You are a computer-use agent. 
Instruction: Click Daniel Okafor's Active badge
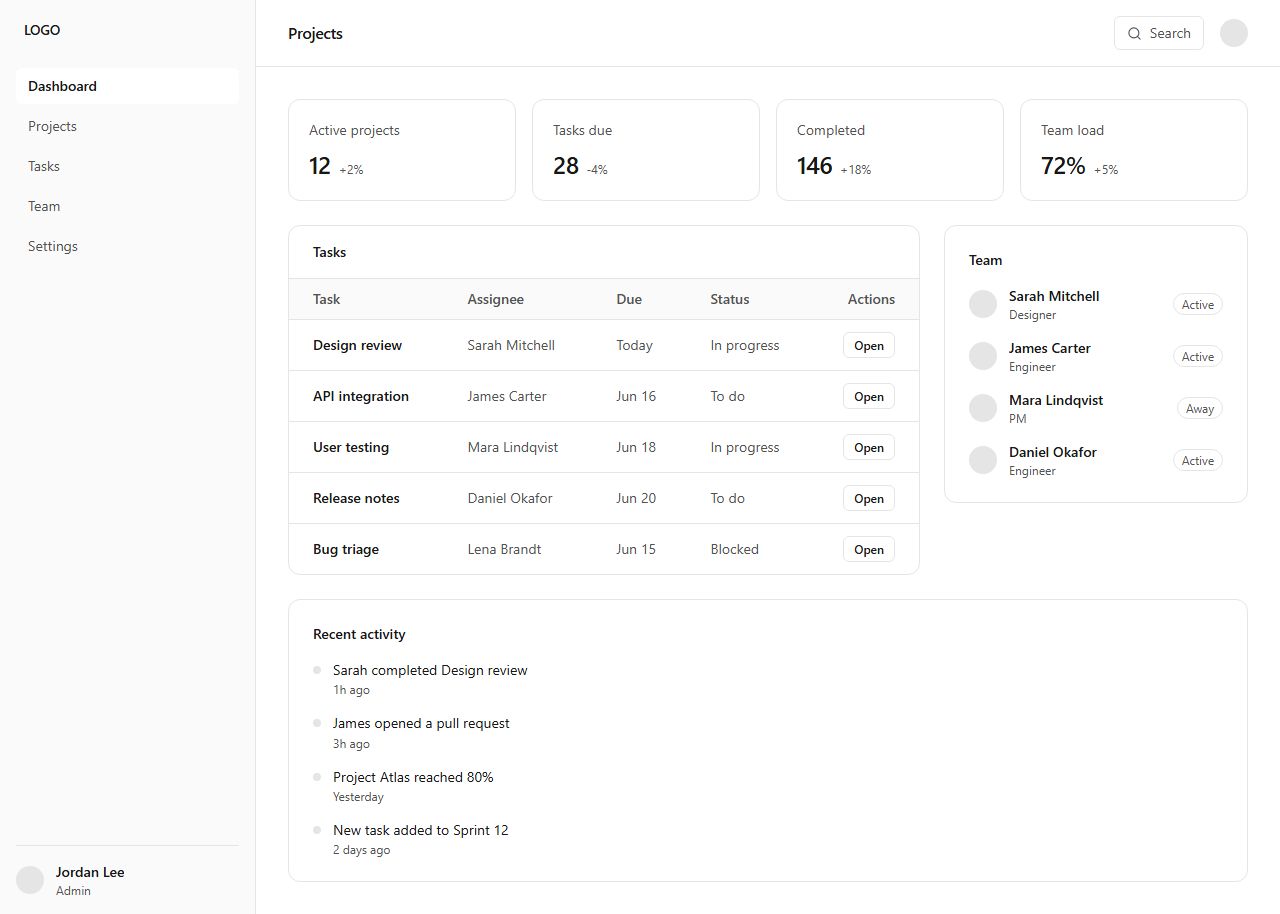(x=1198, y=460)
